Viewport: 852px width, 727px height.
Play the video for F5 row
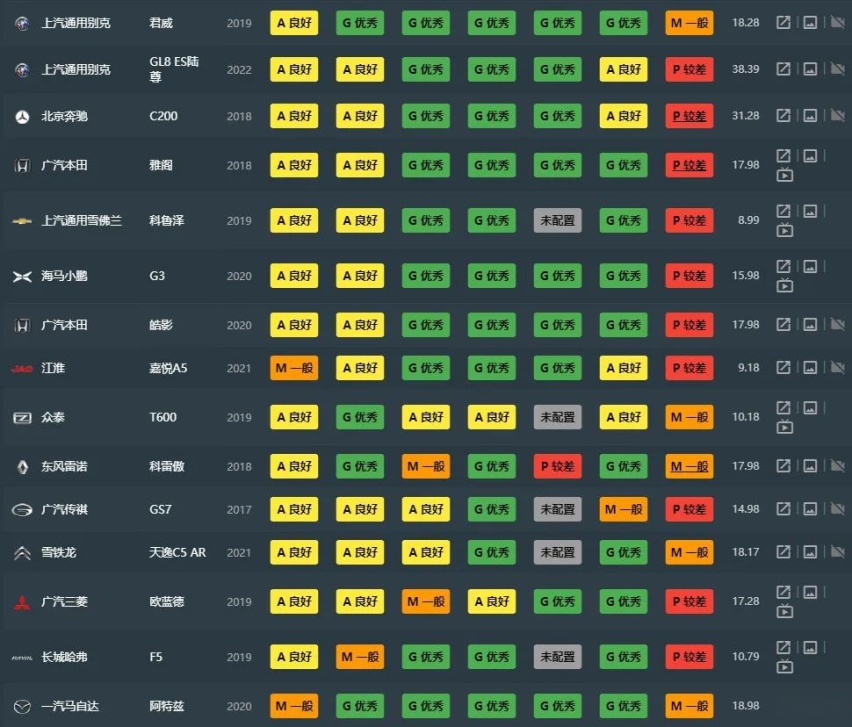pyautogui.click(x=785, y=666)
